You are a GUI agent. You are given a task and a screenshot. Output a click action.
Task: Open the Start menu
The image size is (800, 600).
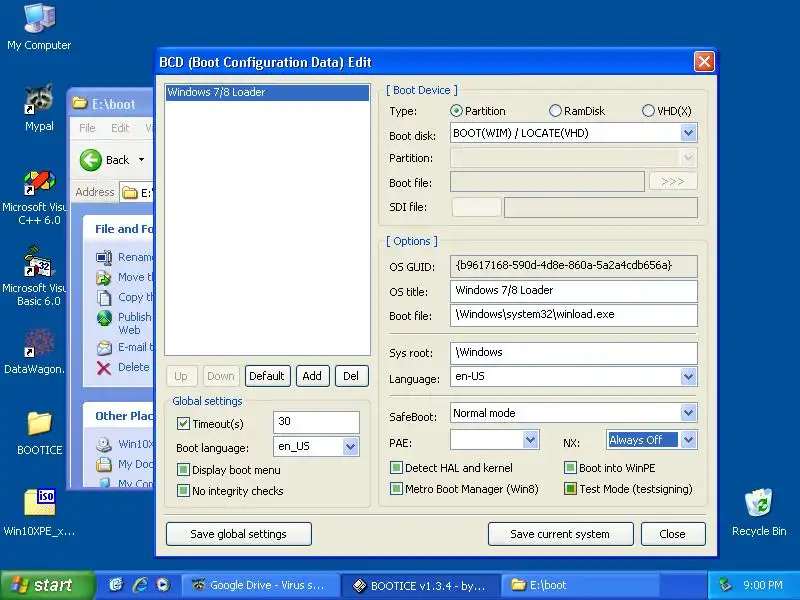(x=46, y=585)
